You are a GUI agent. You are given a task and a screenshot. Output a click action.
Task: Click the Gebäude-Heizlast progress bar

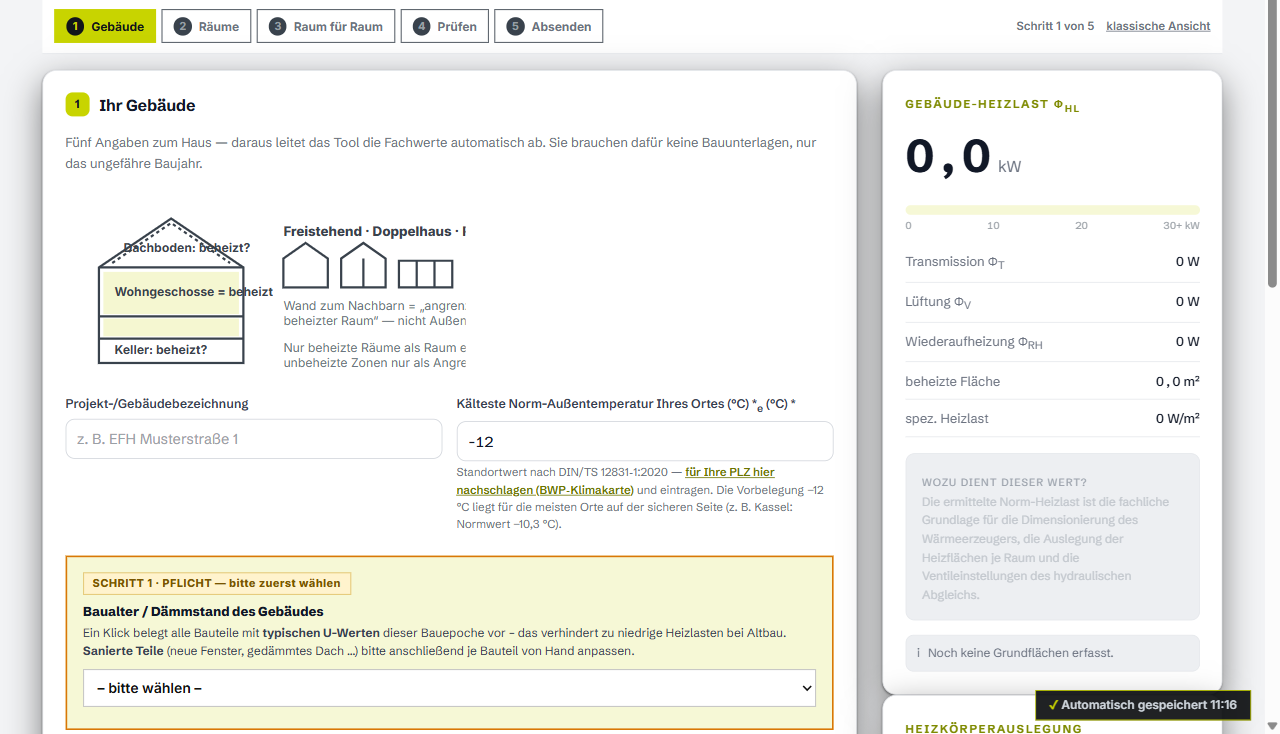(x=1052, y=210)
